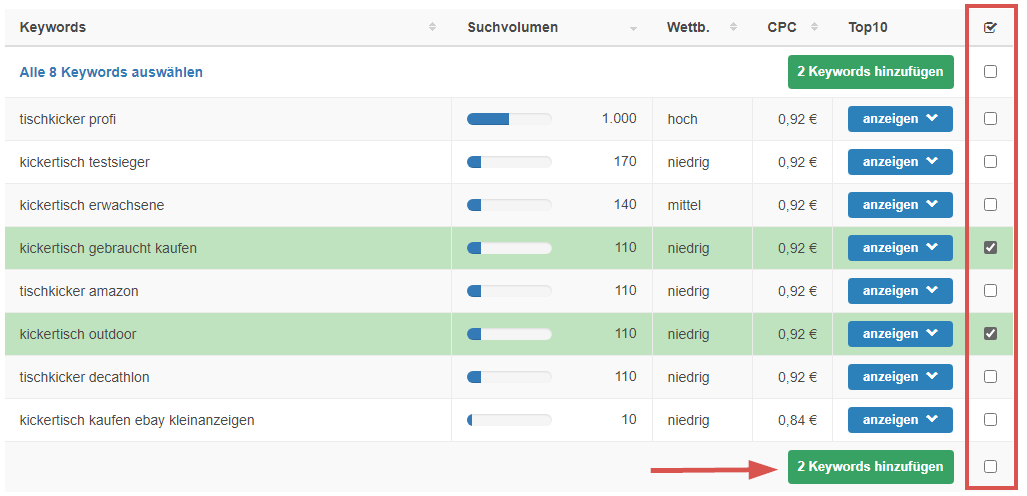Click keyword text tischkicker decathlon
The image size is (1027, 496).
(x=84, y=377)
